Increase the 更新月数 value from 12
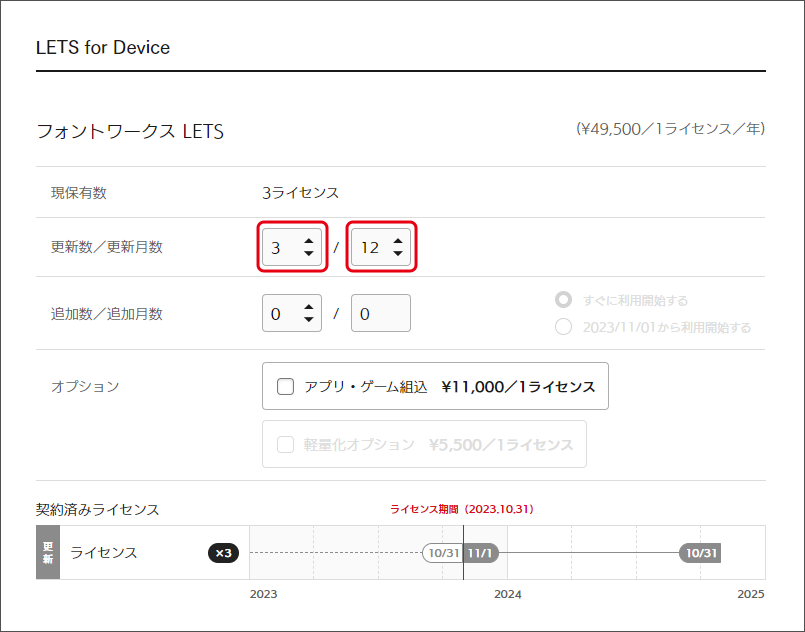Screen dimensions: 805x632 [x=399, y=241]
